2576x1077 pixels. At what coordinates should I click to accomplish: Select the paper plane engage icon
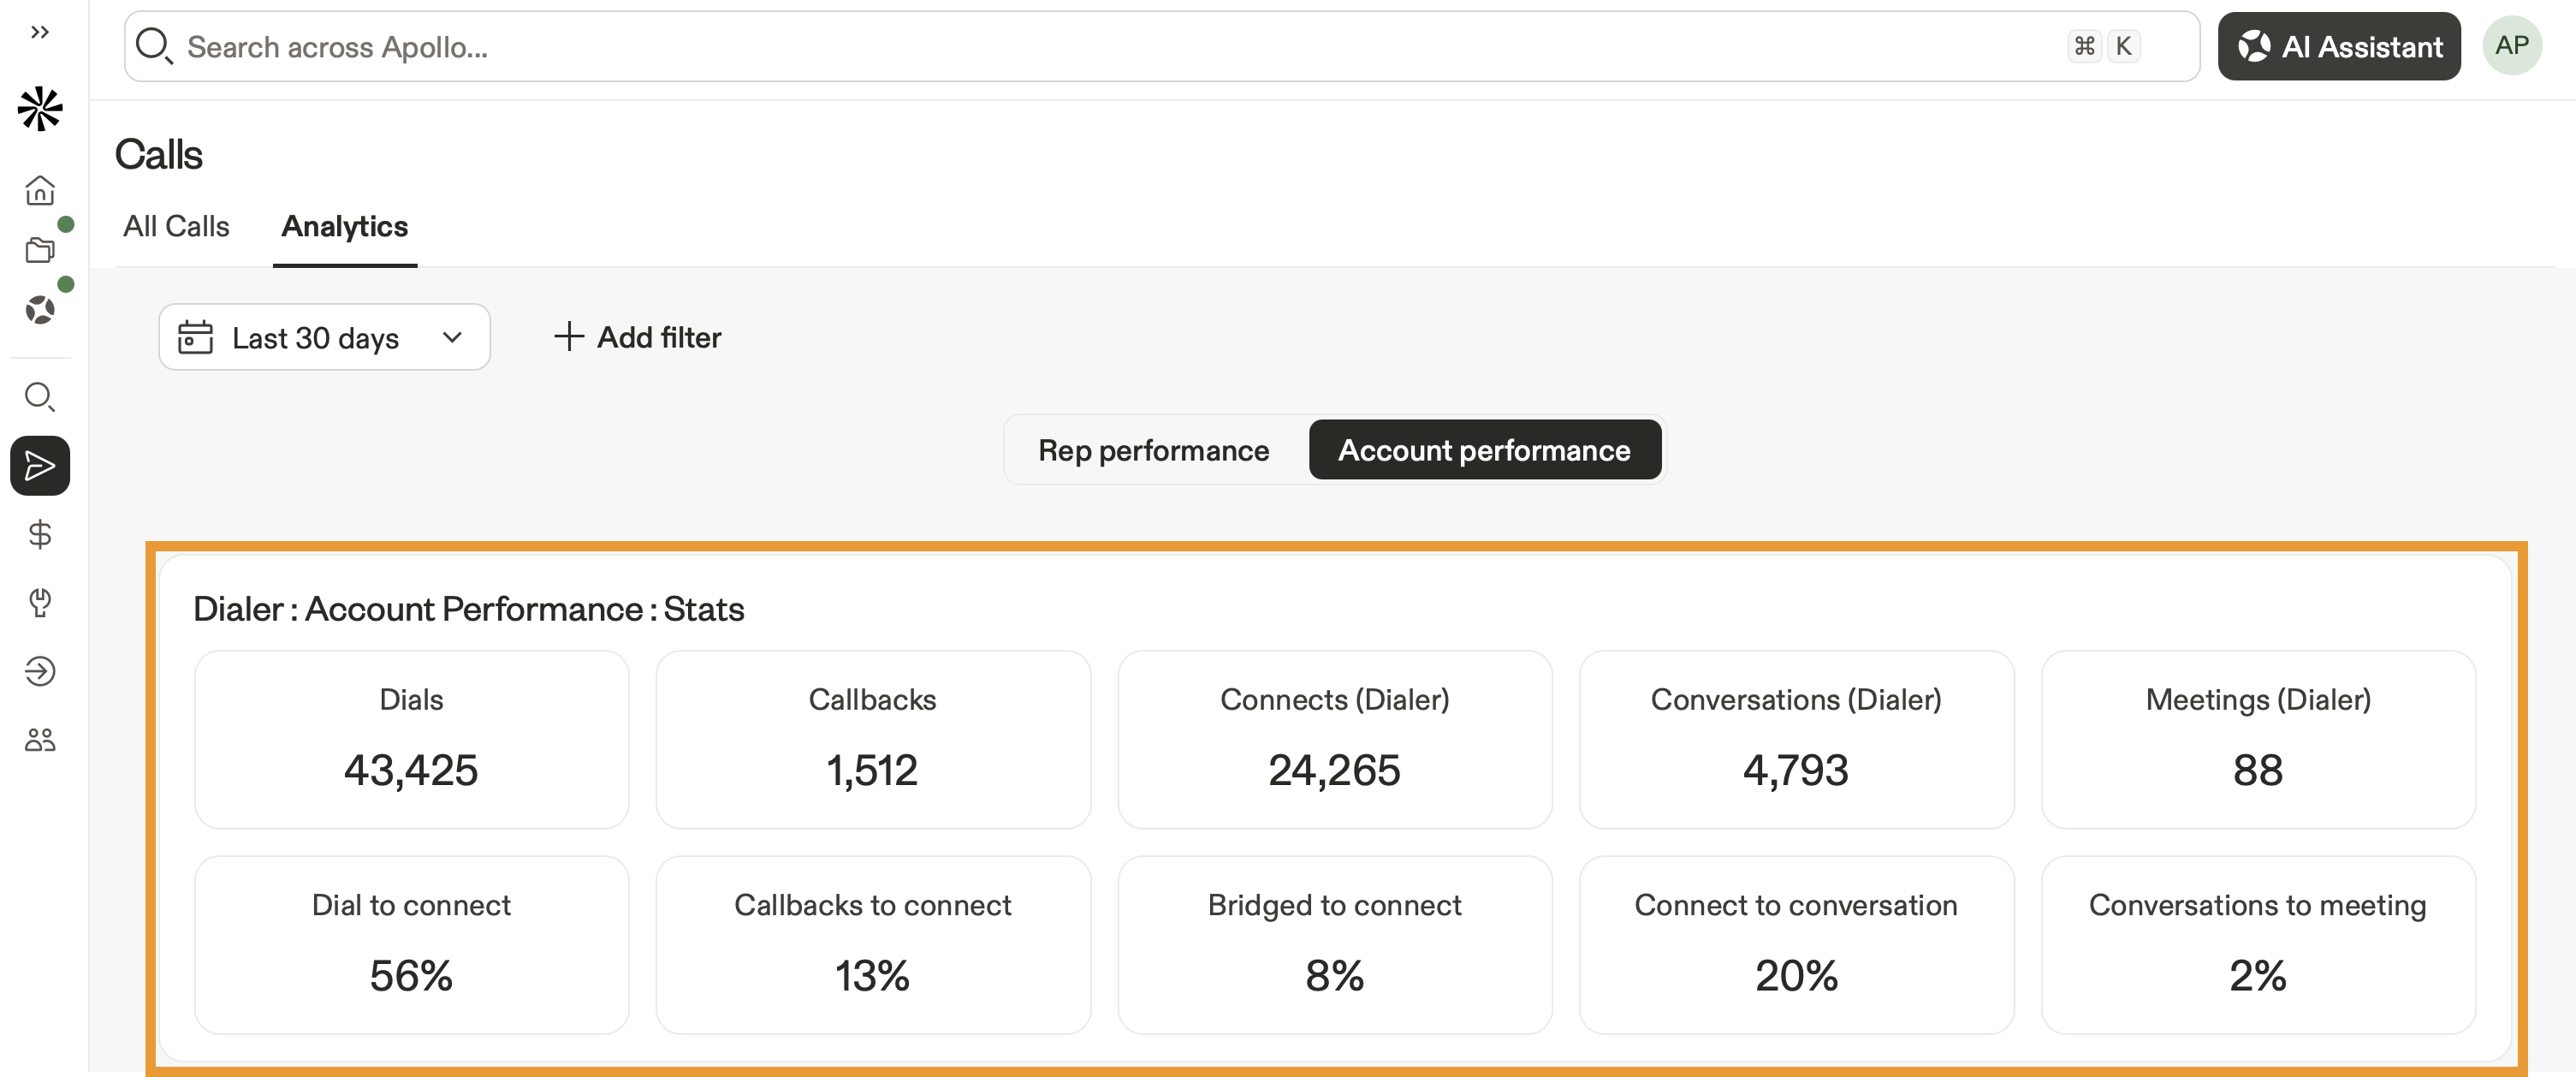(x=40, y=465)
